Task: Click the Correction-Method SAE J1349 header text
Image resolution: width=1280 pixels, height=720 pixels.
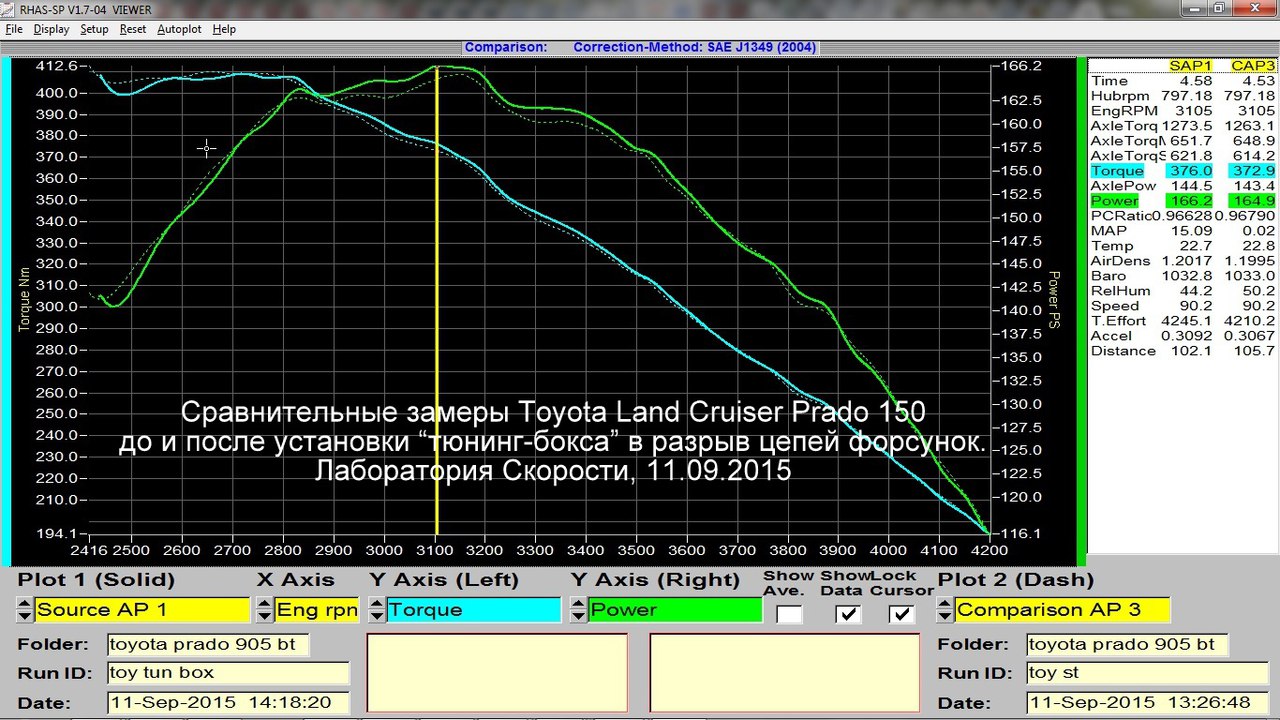Action: 695,47
